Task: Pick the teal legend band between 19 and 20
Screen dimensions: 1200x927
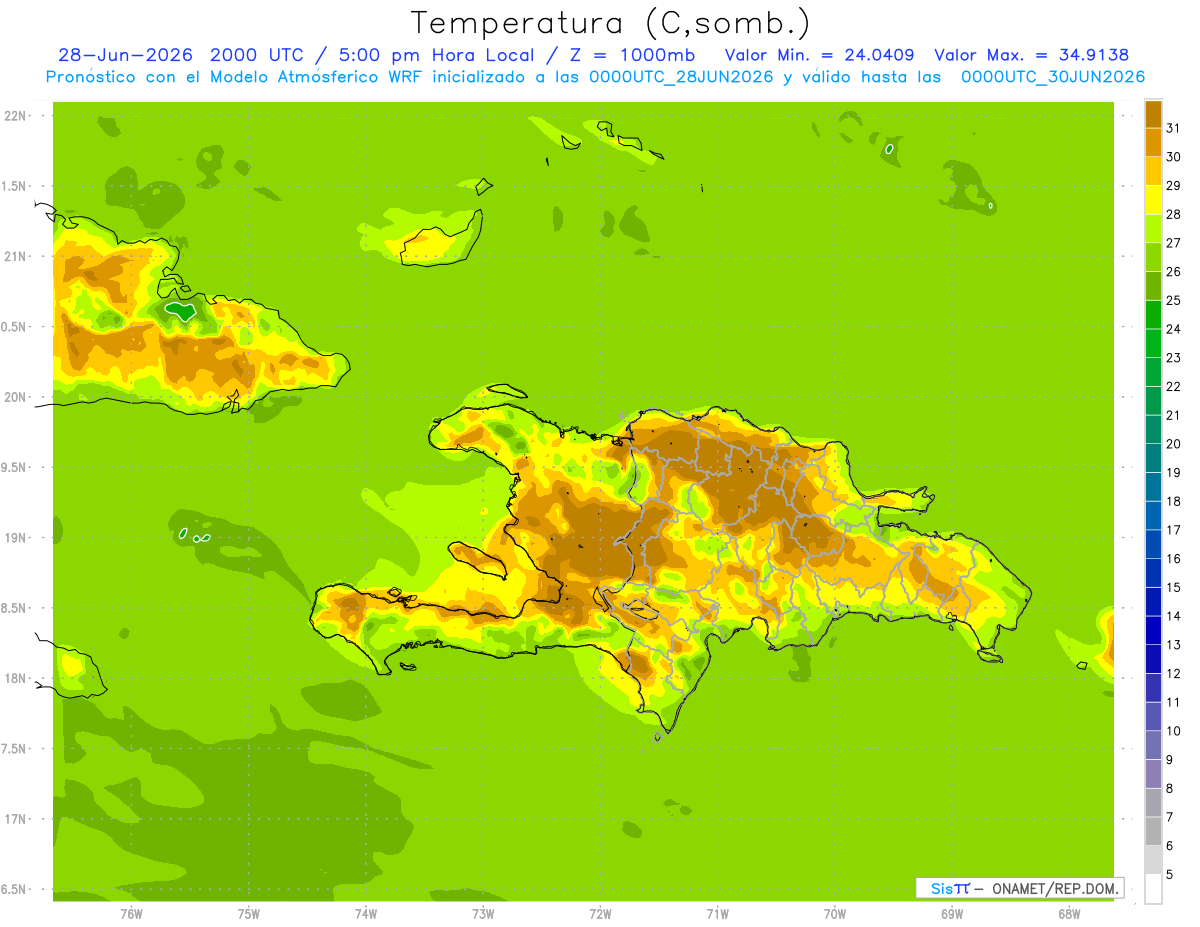Action: click(1153, 459)
